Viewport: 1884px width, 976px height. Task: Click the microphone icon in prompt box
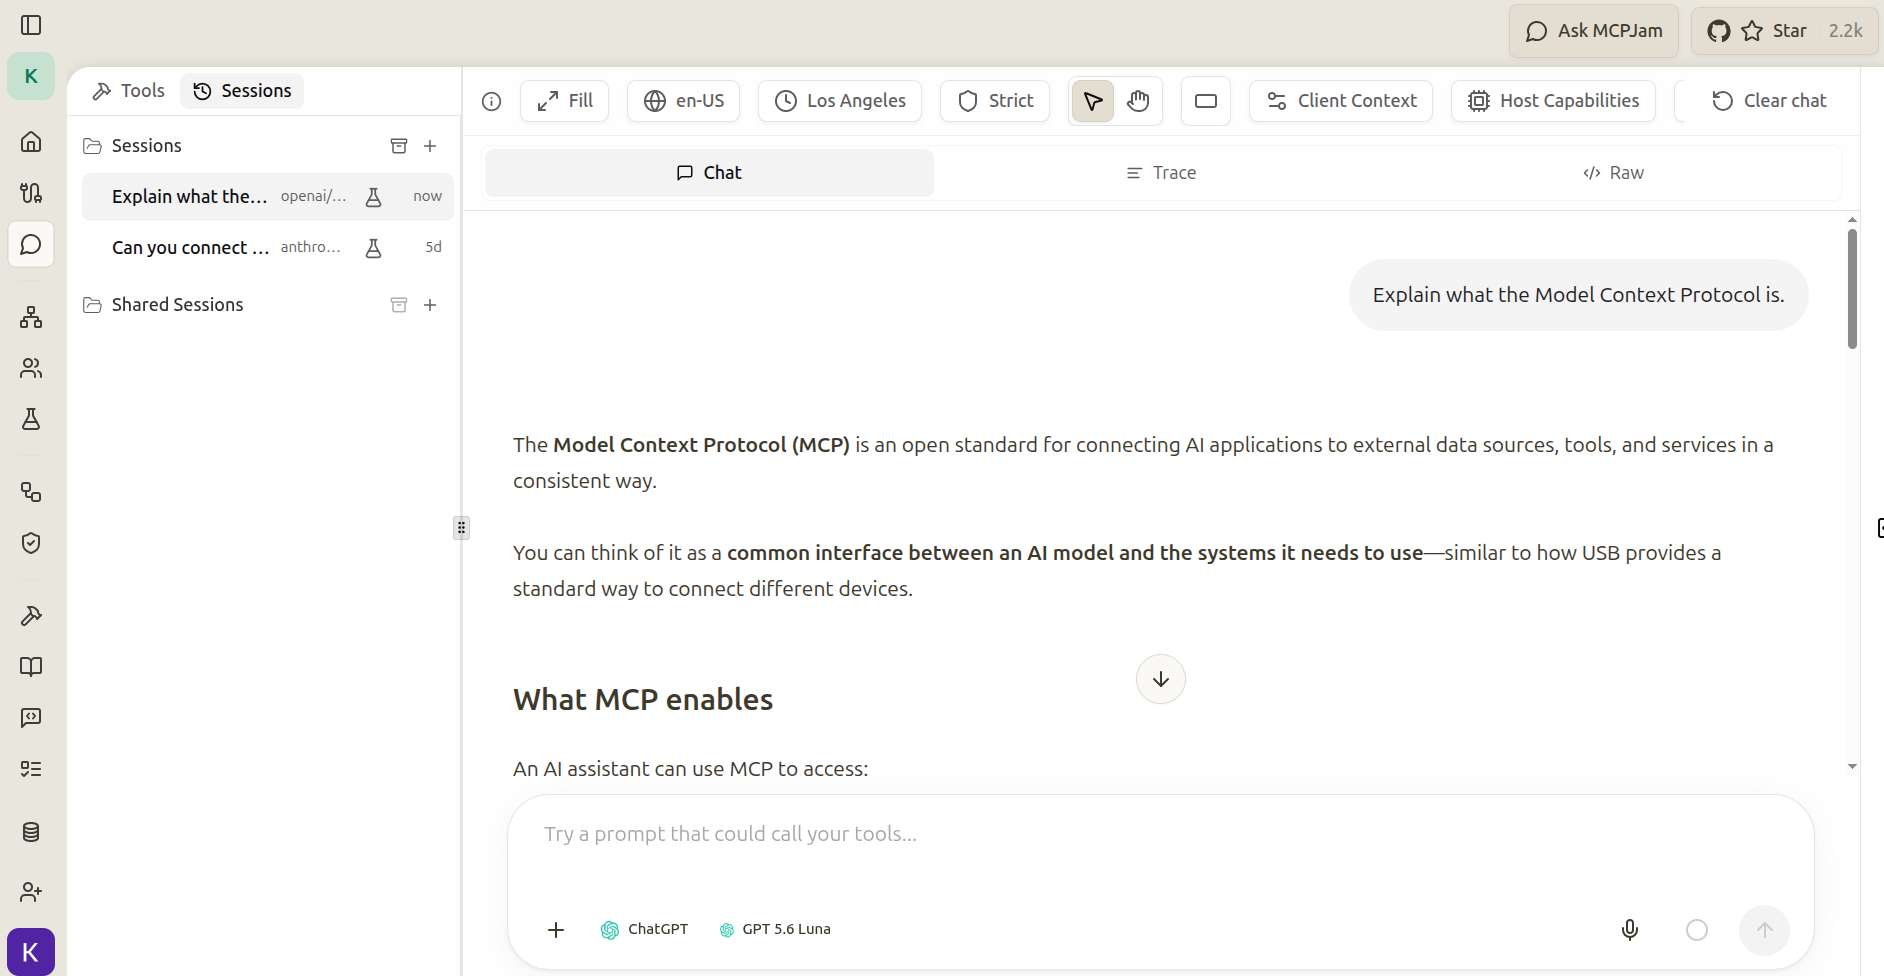point(1630,930)
